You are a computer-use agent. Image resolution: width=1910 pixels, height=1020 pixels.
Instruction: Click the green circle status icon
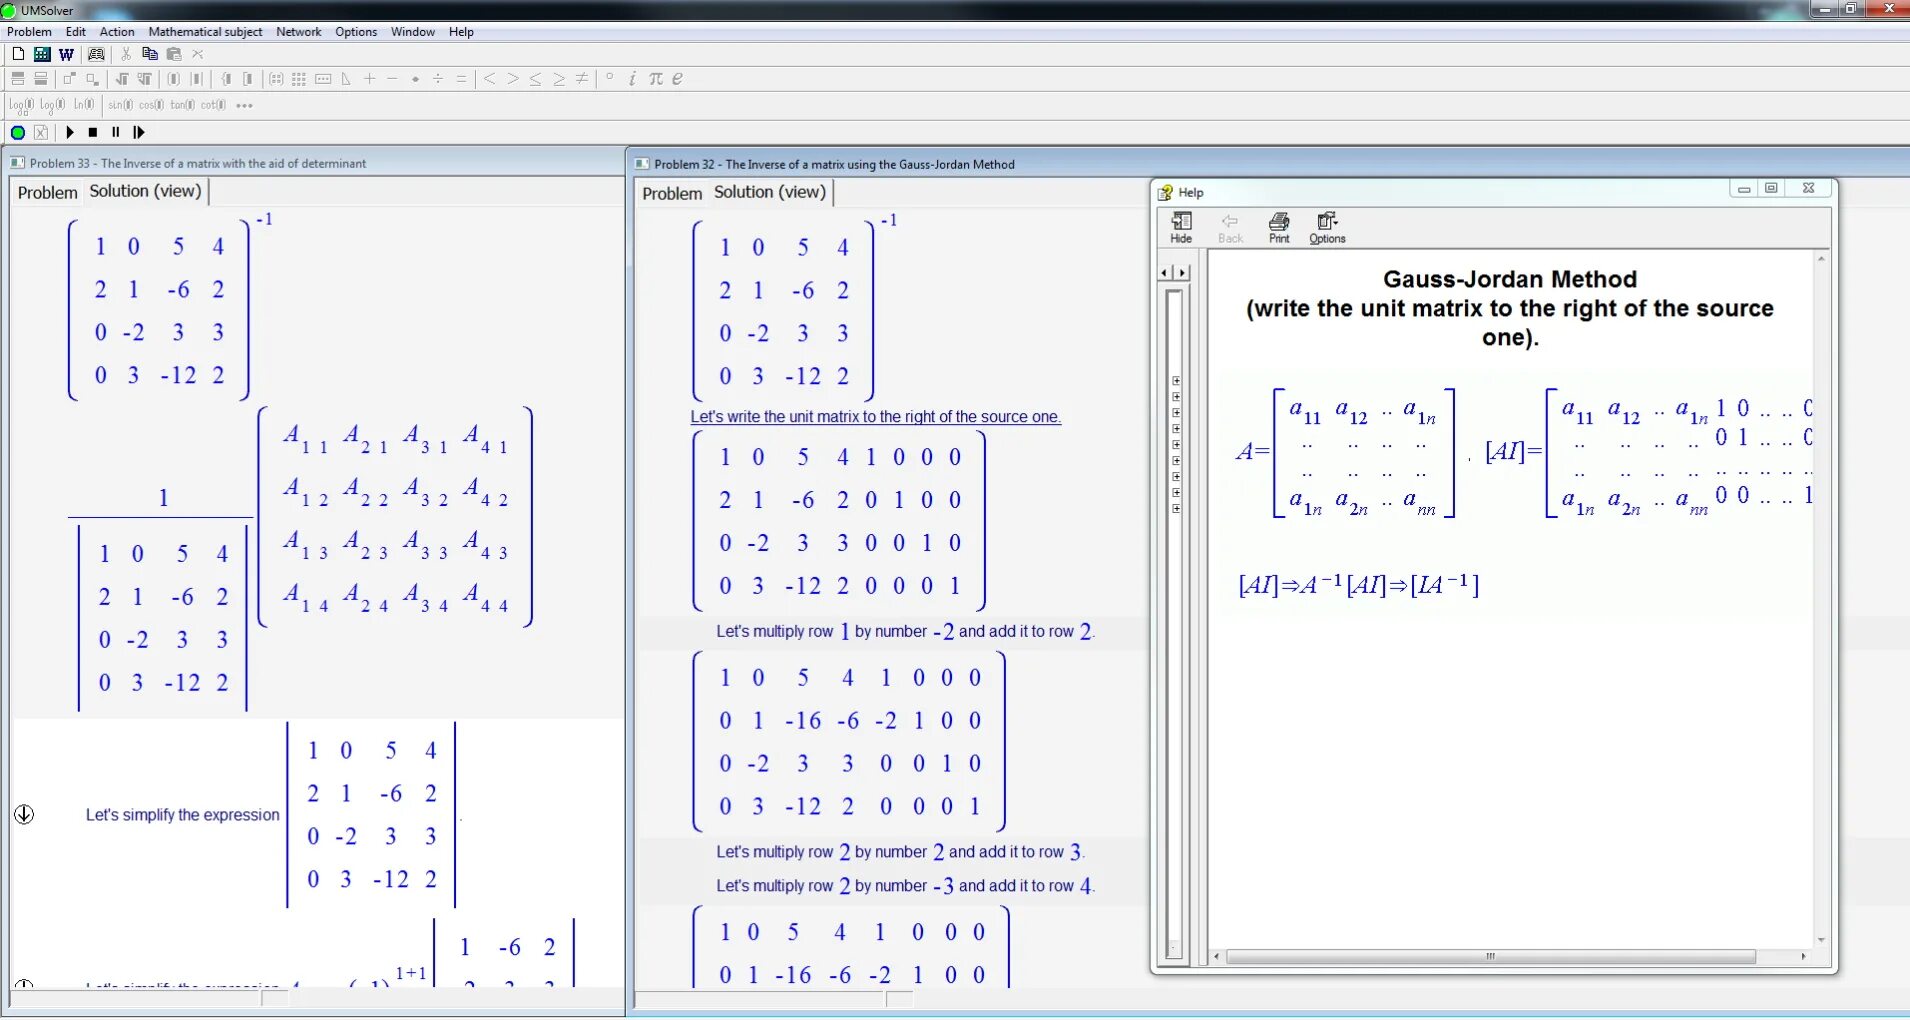18,132
